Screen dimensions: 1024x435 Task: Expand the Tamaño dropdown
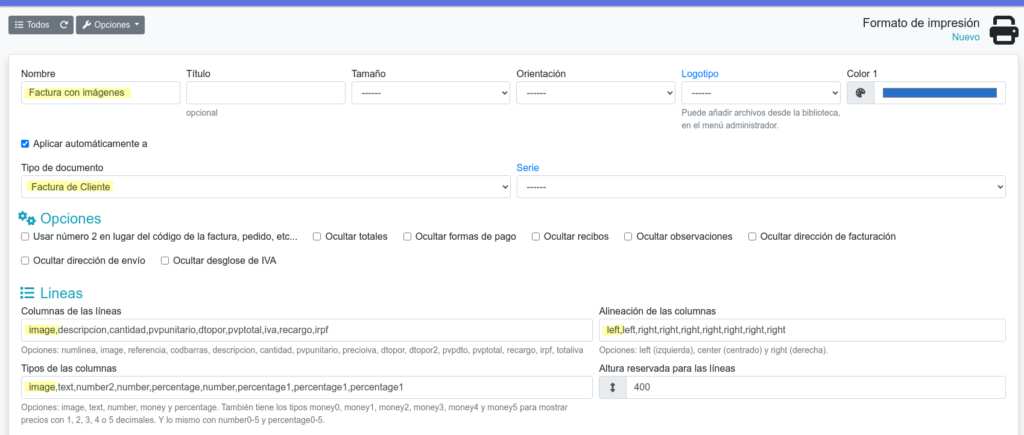pyautogui.click(x=431, y=93)
